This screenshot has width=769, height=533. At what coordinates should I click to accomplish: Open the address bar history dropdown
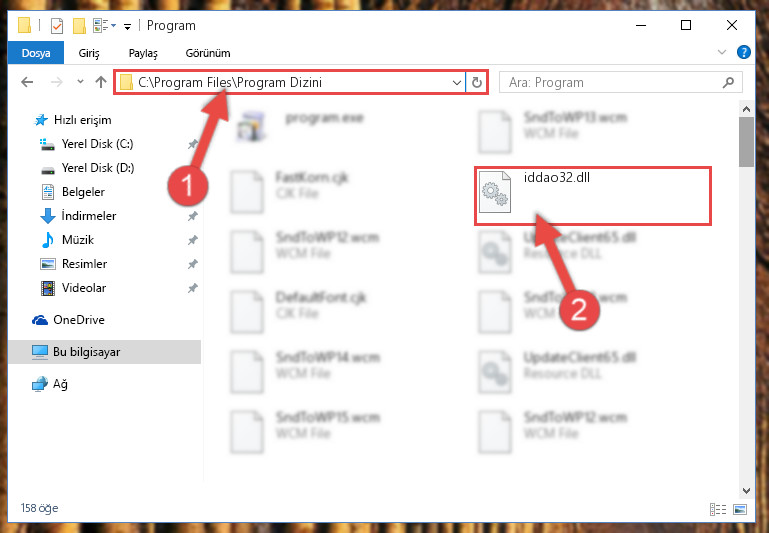click(457, 82)
